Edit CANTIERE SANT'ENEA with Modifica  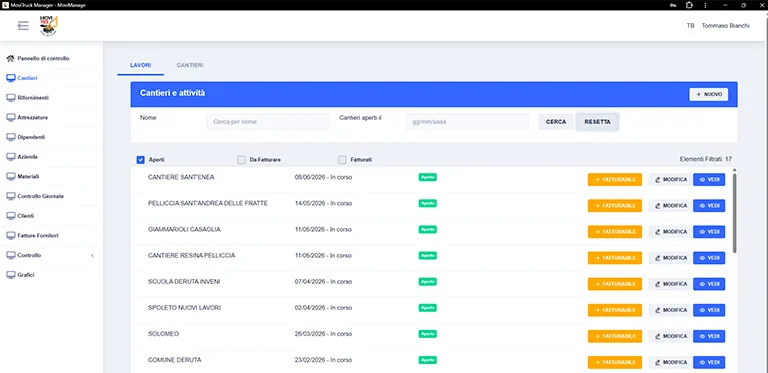point(671,180)
